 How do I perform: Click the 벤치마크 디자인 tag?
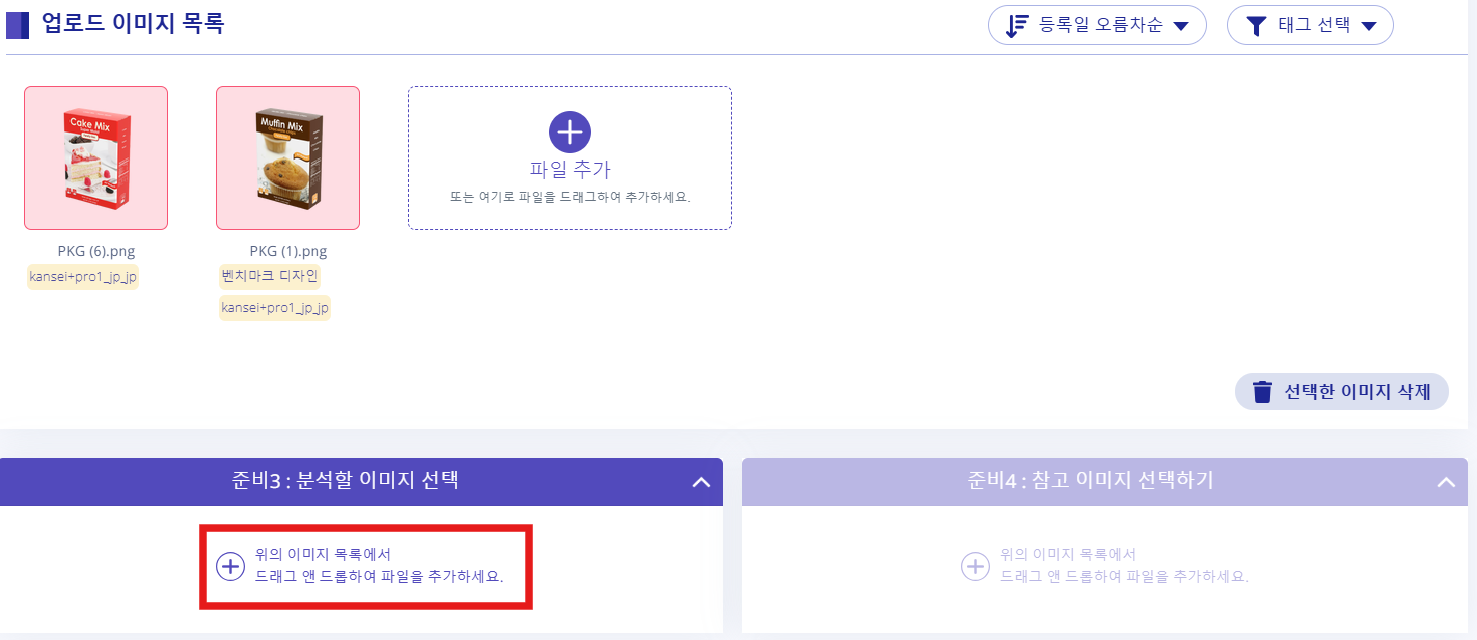(270, 276)
